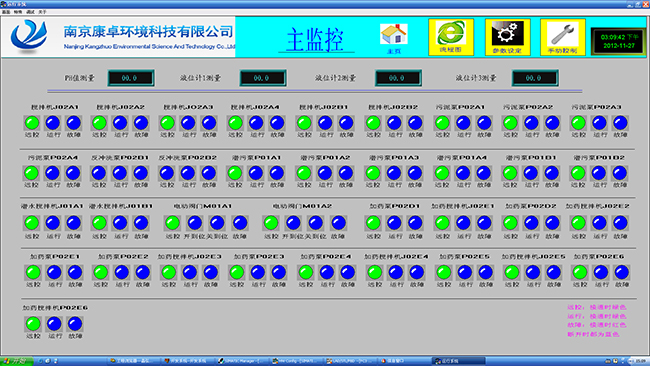Viewport: 650px width, 366px height.
Task: Open the flow chart IE icon
Action: pos(451,37)
